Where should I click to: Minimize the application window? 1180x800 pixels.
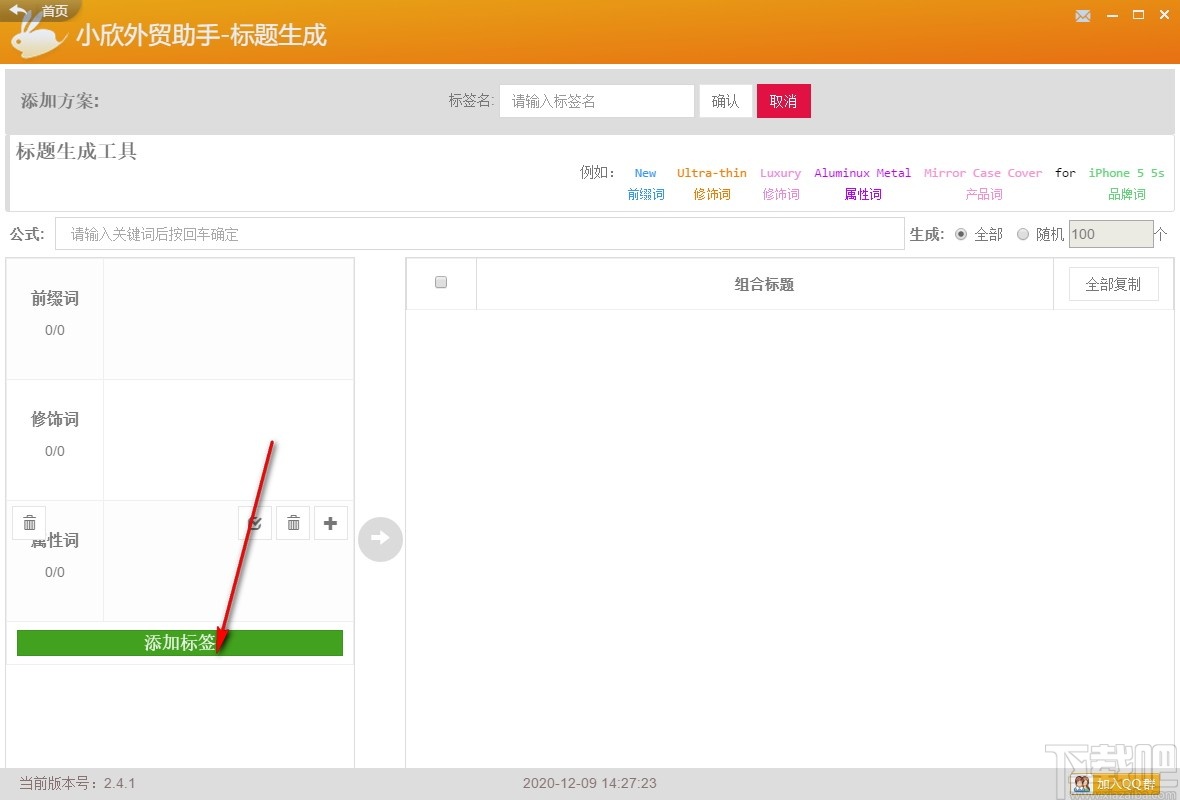click(1112, 16)
